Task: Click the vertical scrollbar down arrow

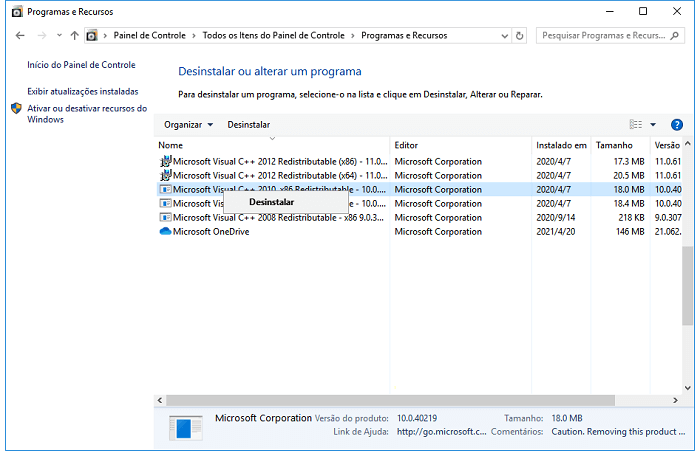Action: 688,388
